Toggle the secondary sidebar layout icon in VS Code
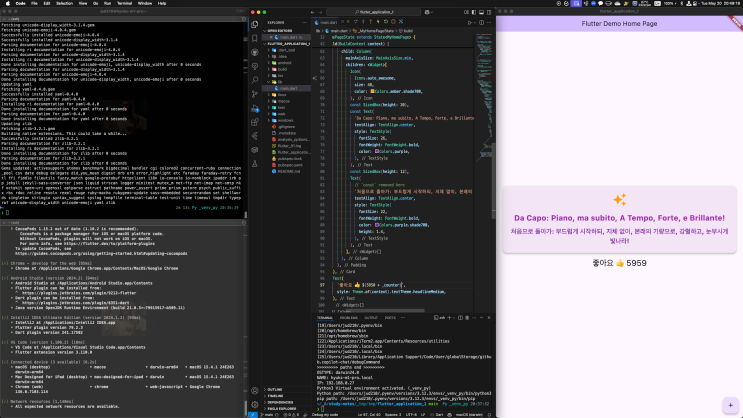 [489, 12]
